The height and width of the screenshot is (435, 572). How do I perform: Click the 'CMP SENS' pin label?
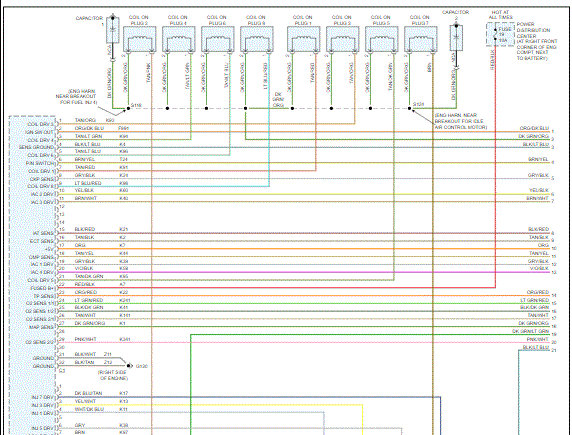[41, 257]
